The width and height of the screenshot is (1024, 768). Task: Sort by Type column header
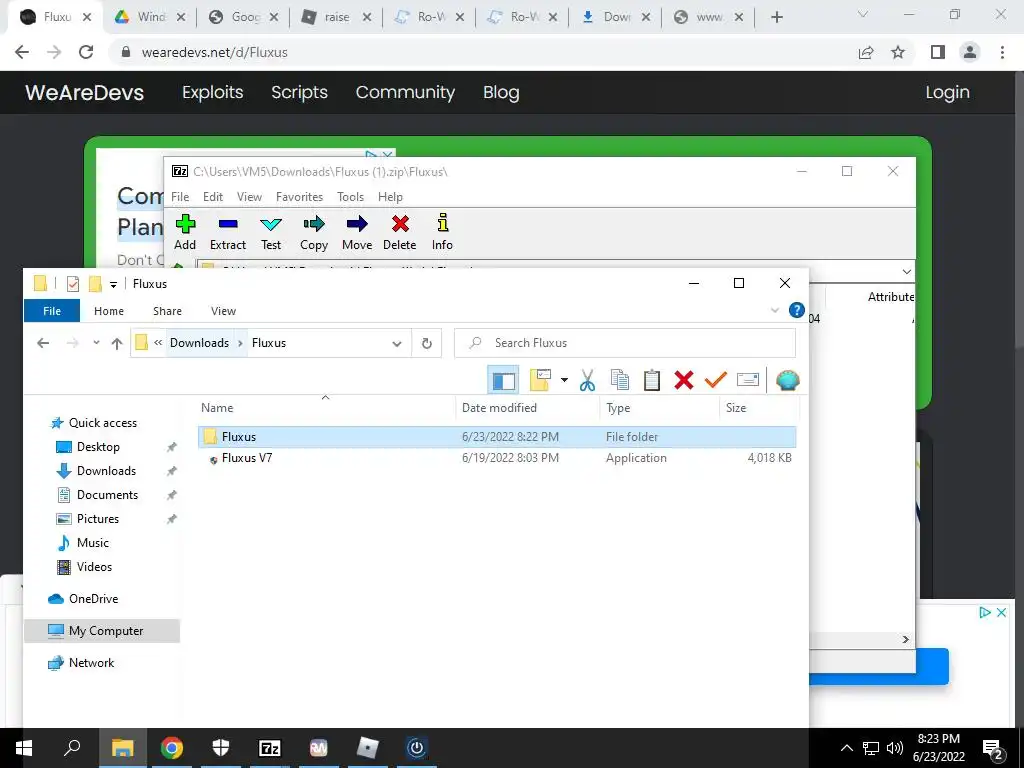pos(659,408)
